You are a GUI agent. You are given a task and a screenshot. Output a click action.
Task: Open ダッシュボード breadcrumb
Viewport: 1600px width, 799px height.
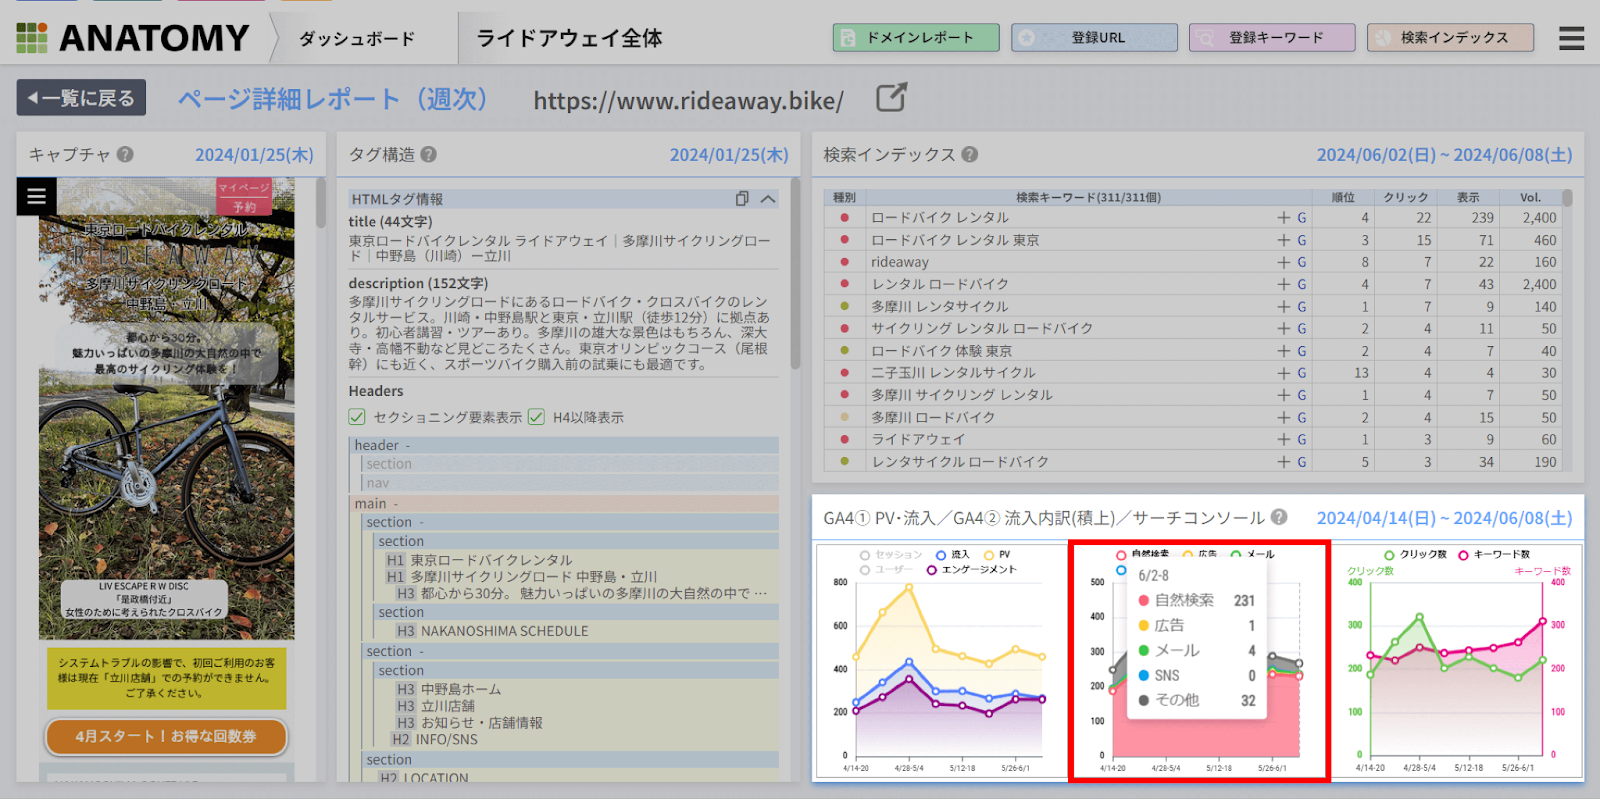[357, 38]
